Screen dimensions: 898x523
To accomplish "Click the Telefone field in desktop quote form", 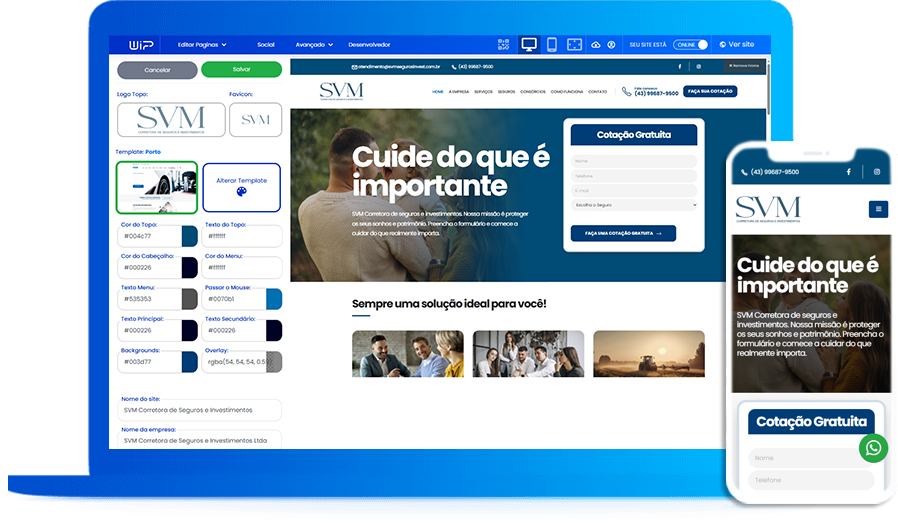I will pos(634,176).
